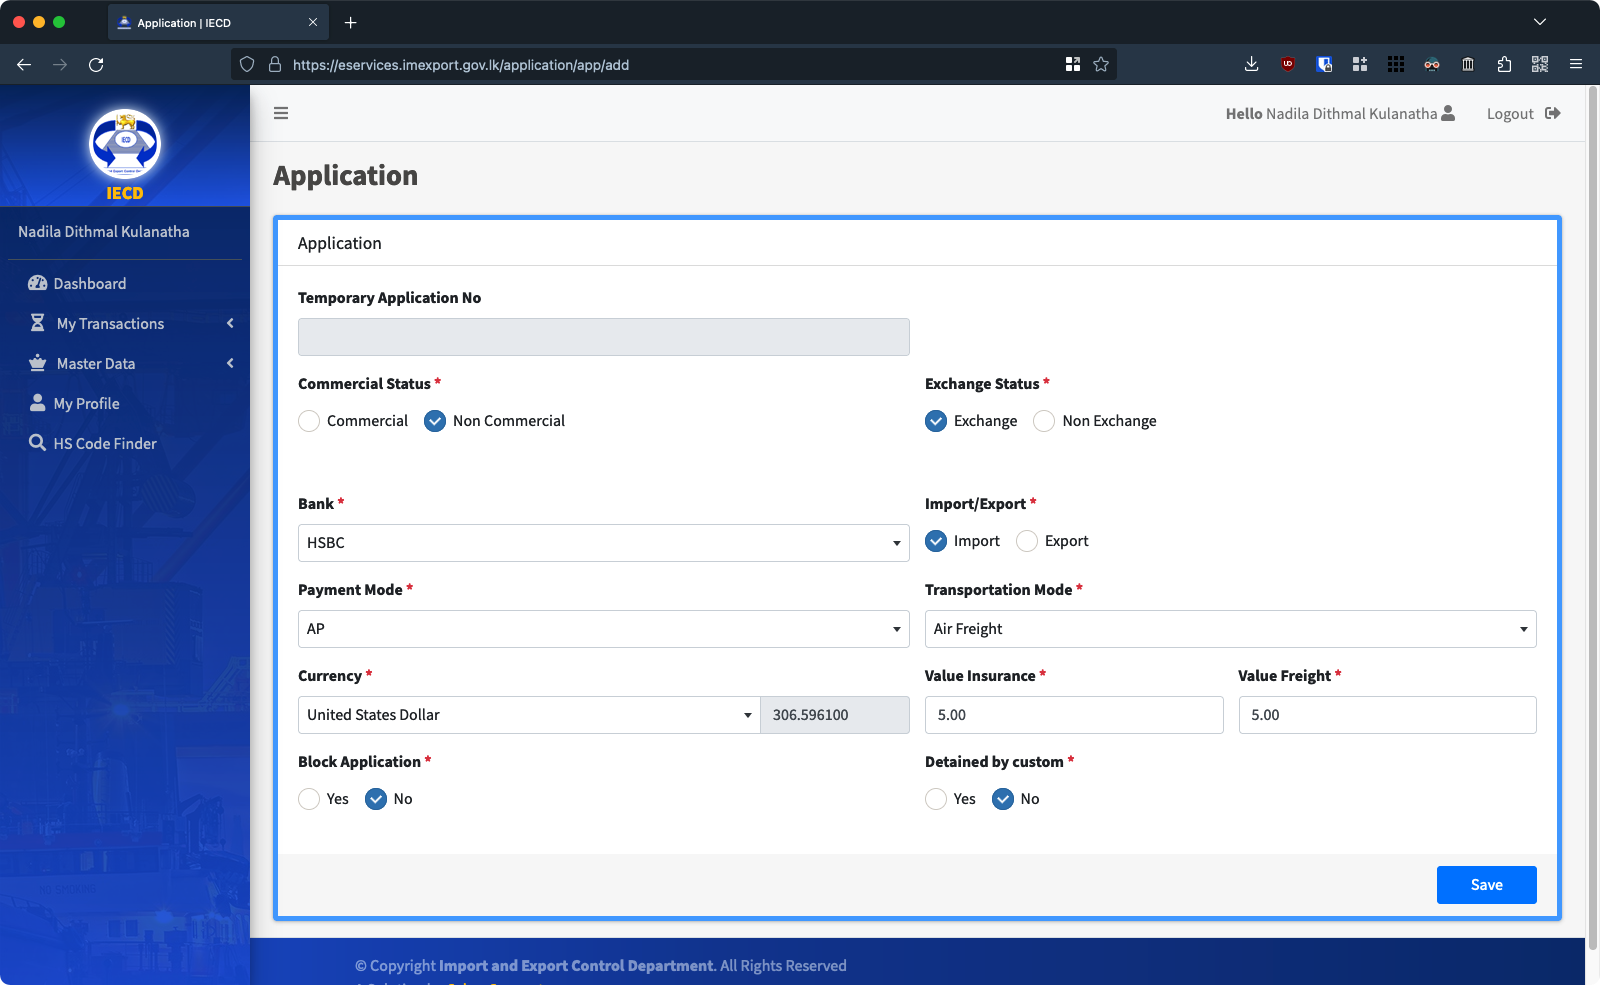Select the Commercial radio button
The image size is (1600, 985).
coord(310,421)
